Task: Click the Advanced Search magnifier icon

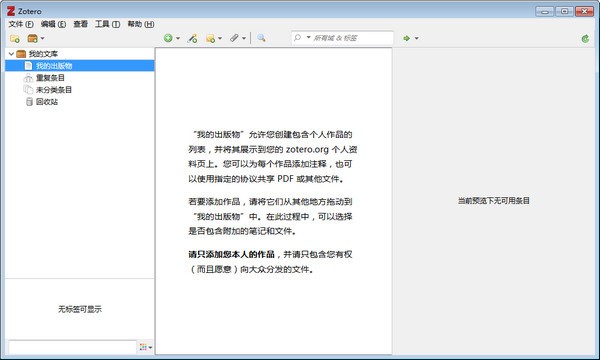Action: click(x=261, y=38)
